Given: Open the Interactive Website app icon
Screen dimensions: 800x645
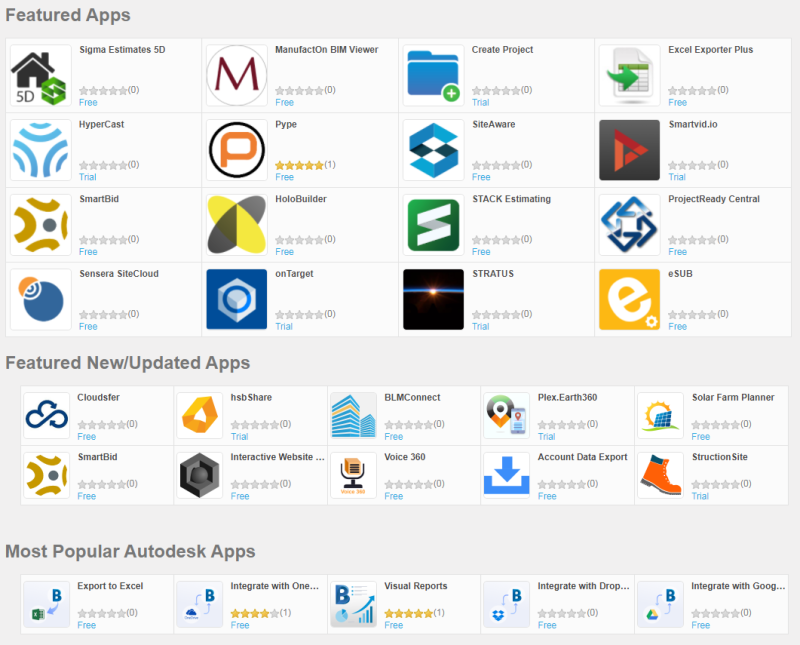Looking at the screenshot, I should click(200, 475).
